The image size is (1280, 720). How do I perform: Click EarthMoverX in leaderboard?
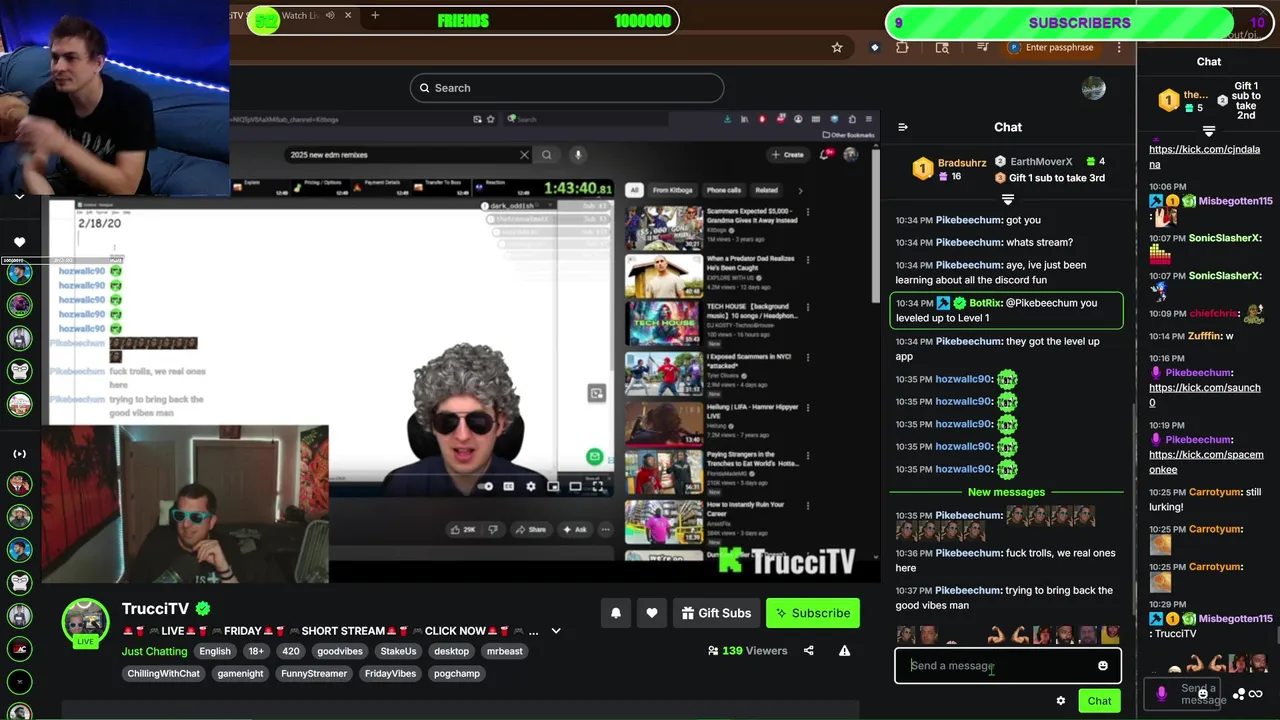[x=1041, y=161]
